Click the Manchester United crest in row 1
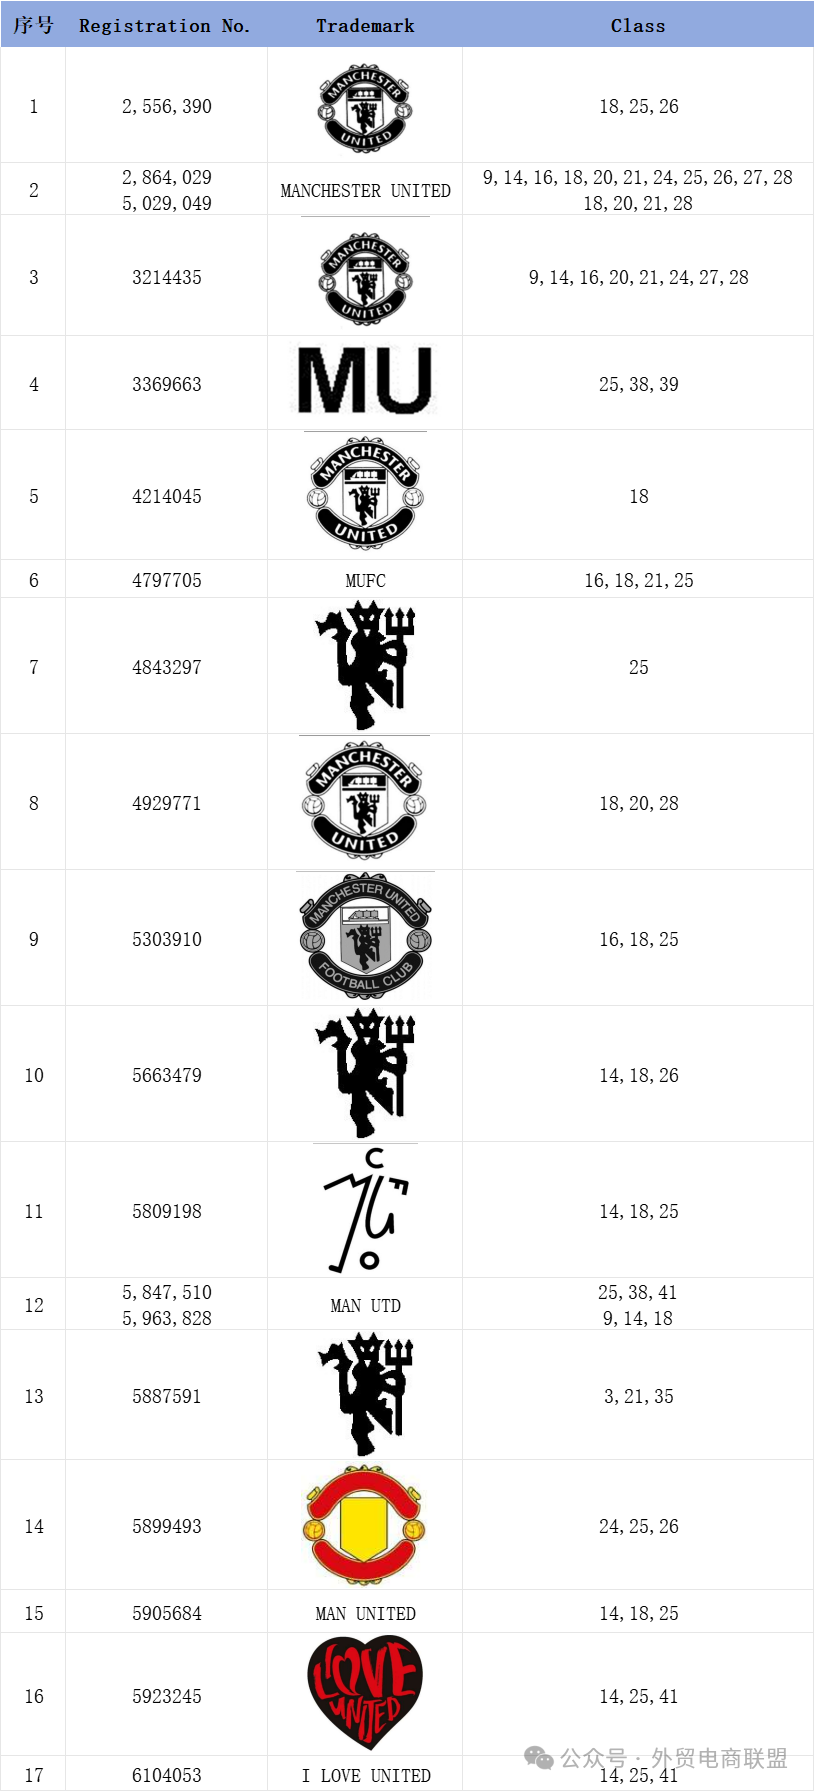The width and height of the screenshot is (814, 1791). [365, 107]
